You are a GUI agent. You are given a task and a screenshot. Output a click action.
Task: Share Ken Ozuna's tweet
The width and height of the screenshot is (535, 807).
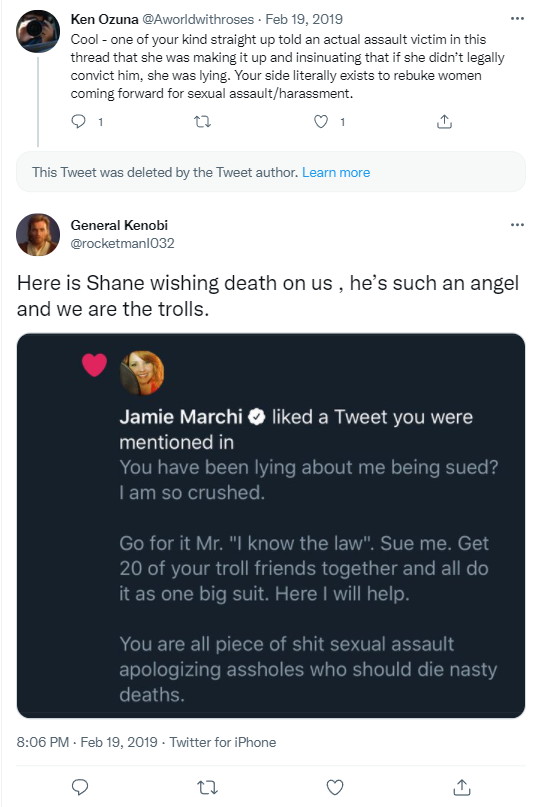click(444, 121)
